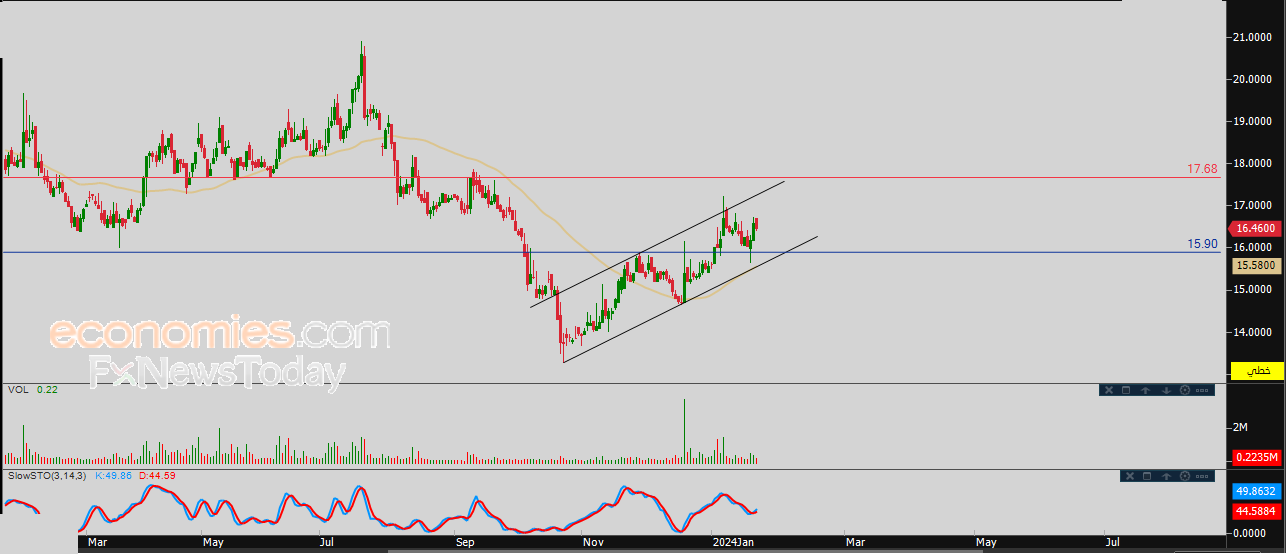The height and width of the screenshot is (554, 1286).
Task: Click the SlowSTO(3,14,3) indicator label
Action: pyautogui.click(x=46, y=475)
